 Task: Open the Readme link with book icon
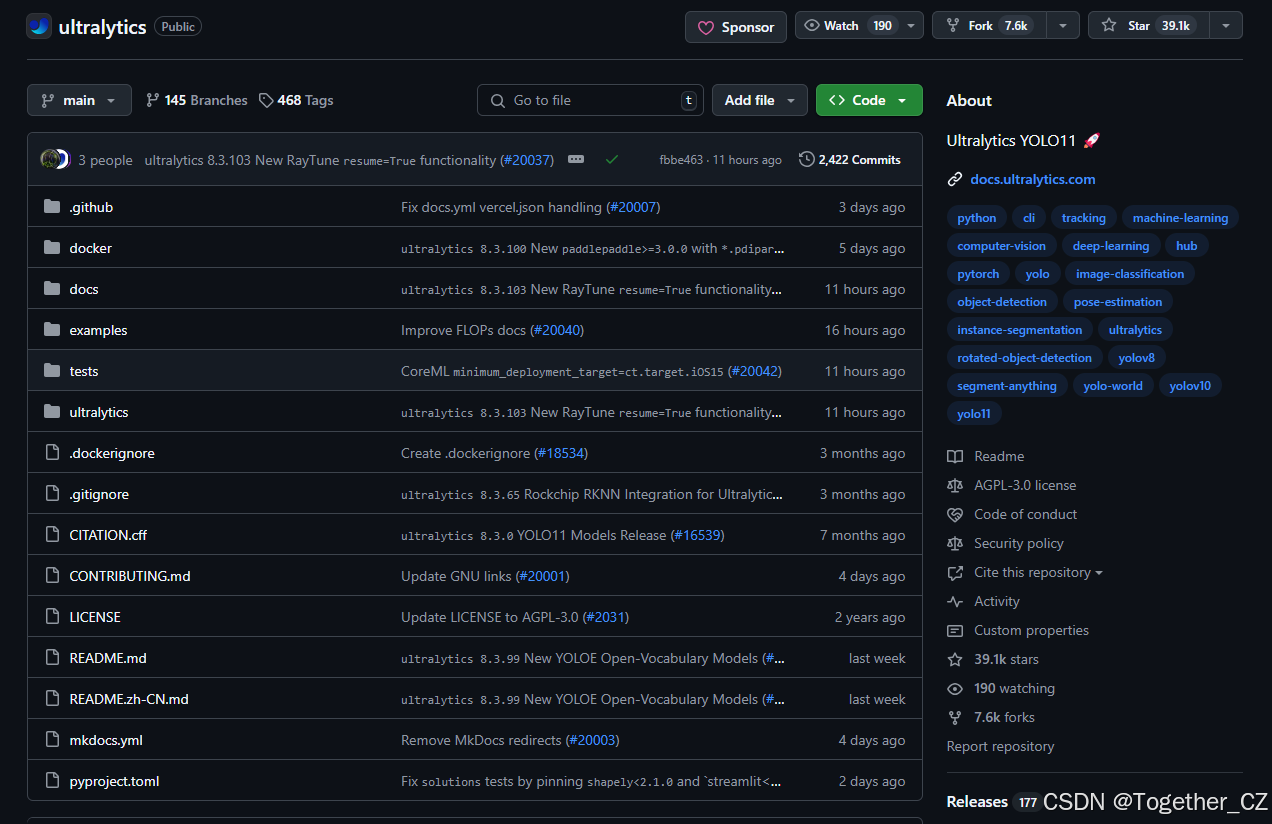click(x=986, y=456)
